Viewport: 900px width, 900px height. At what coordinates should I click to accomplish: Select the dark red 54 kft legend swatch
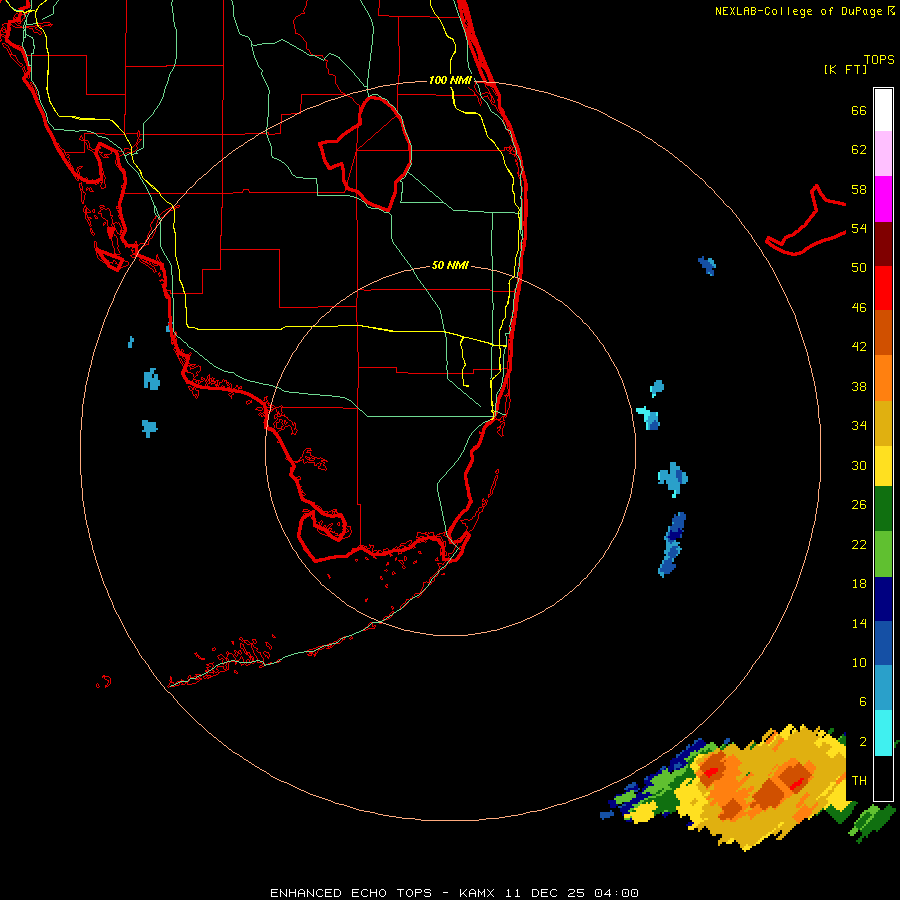click(x=883, y=244)
